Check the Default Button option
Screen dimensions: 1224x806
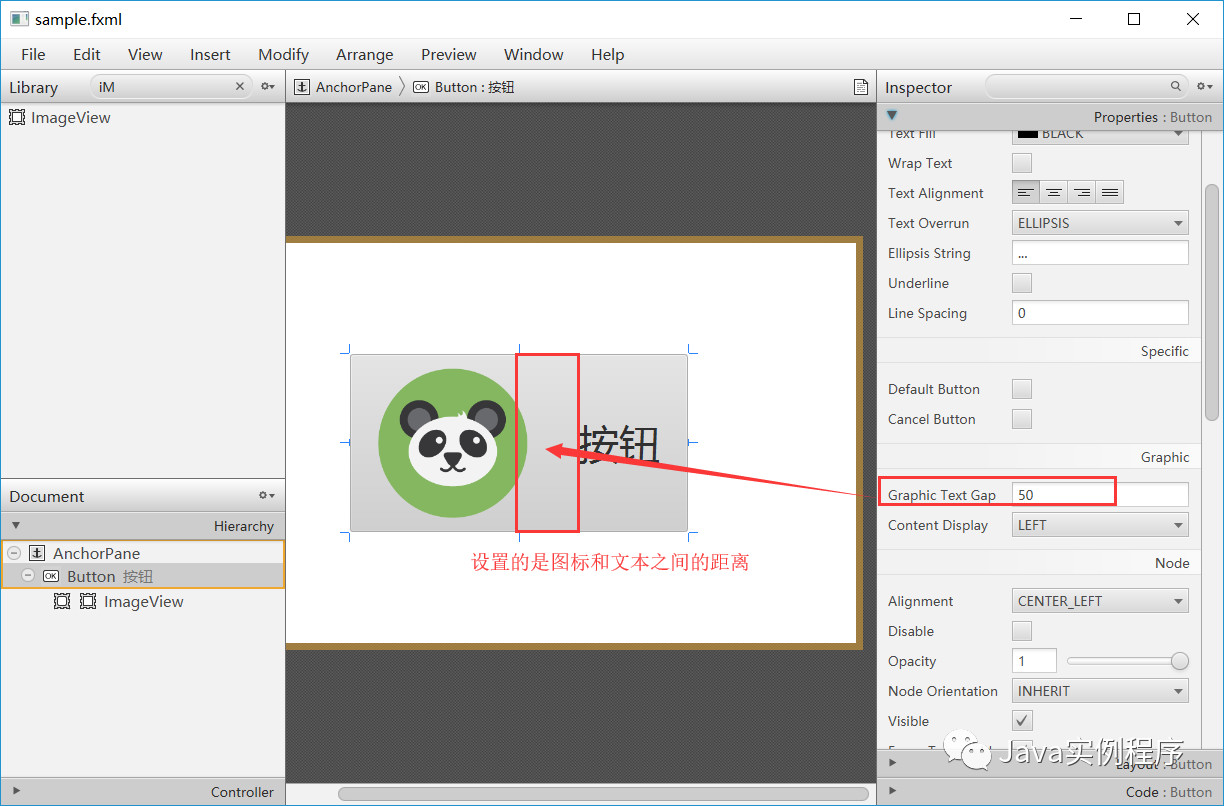1021,388
